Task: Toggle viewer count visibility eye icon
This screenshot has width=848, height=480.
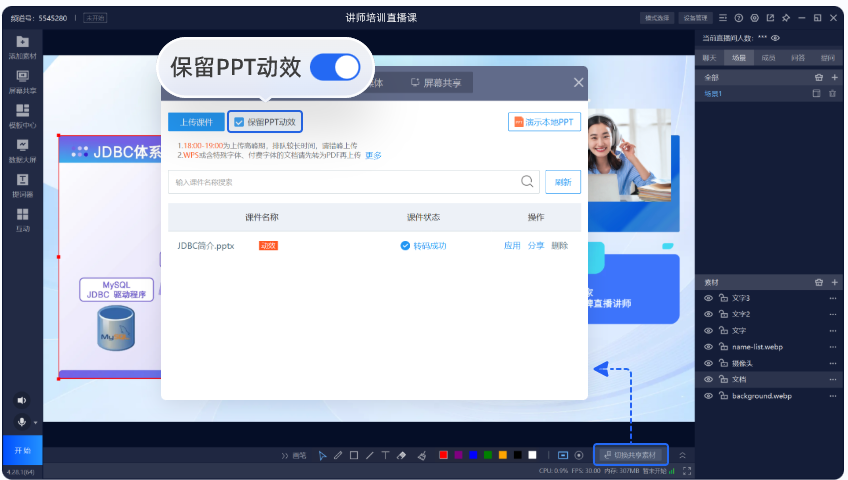Action: tap(775, 38)
